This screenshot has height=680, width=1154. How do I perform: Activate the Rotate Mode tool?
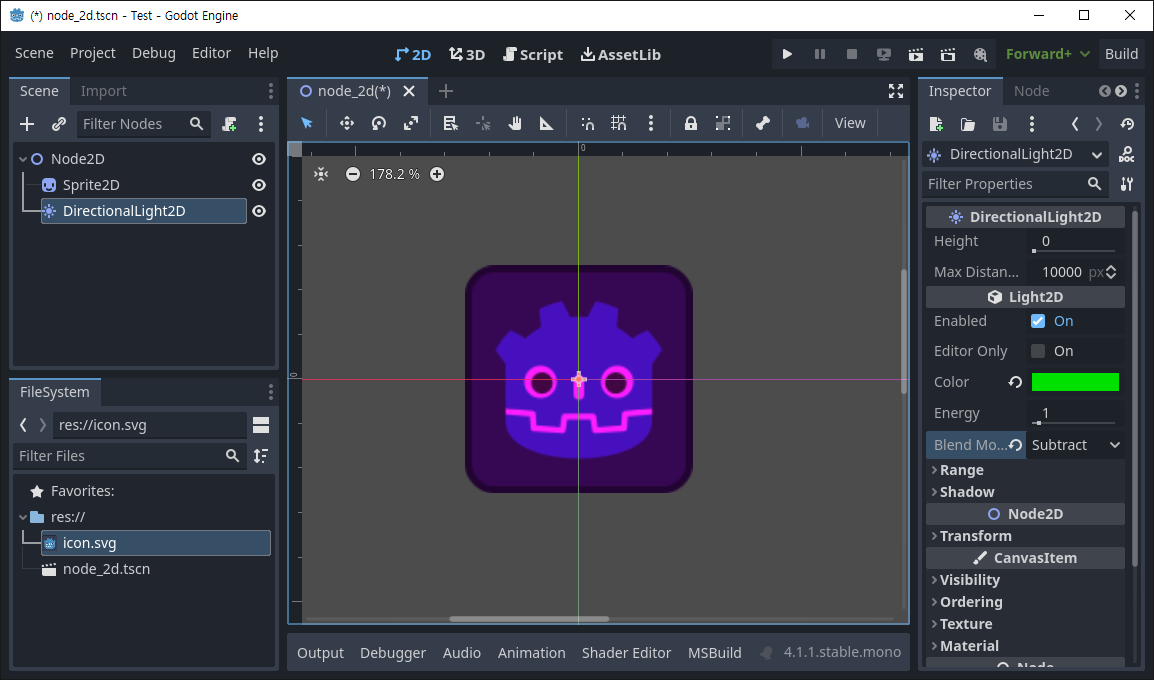pyautogui.click(x=379, y=123)
